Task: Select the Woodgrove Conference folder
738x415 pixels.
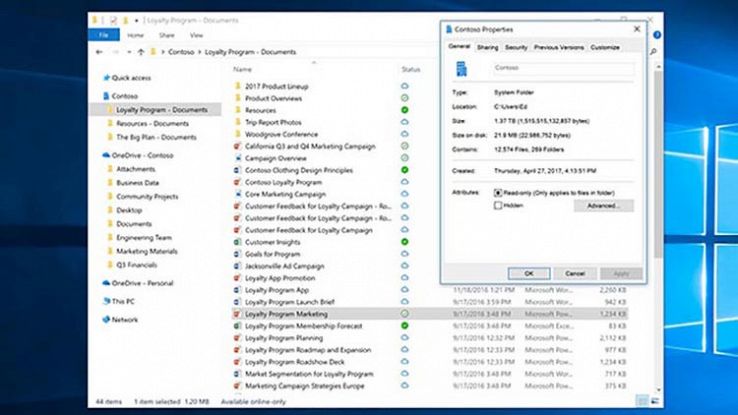Action: pos(281,134)
